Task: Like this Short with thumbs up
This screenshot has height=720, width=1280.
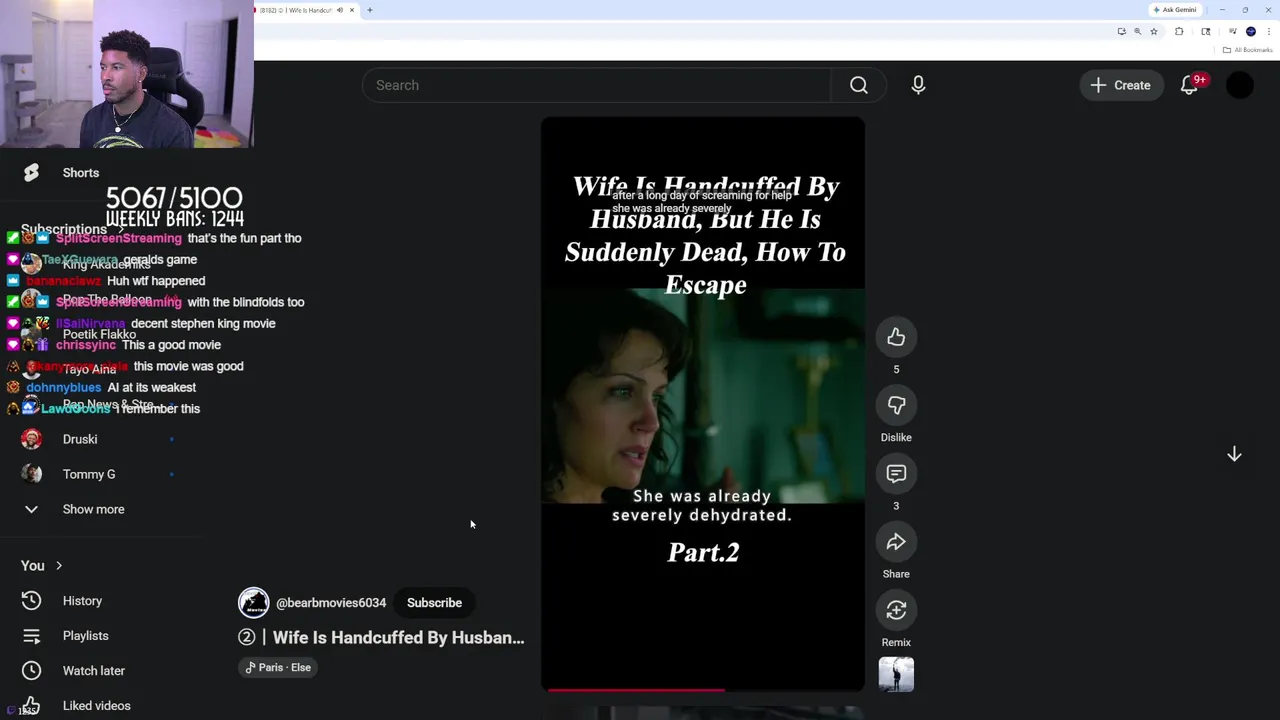Action: (x=896, y=338)
